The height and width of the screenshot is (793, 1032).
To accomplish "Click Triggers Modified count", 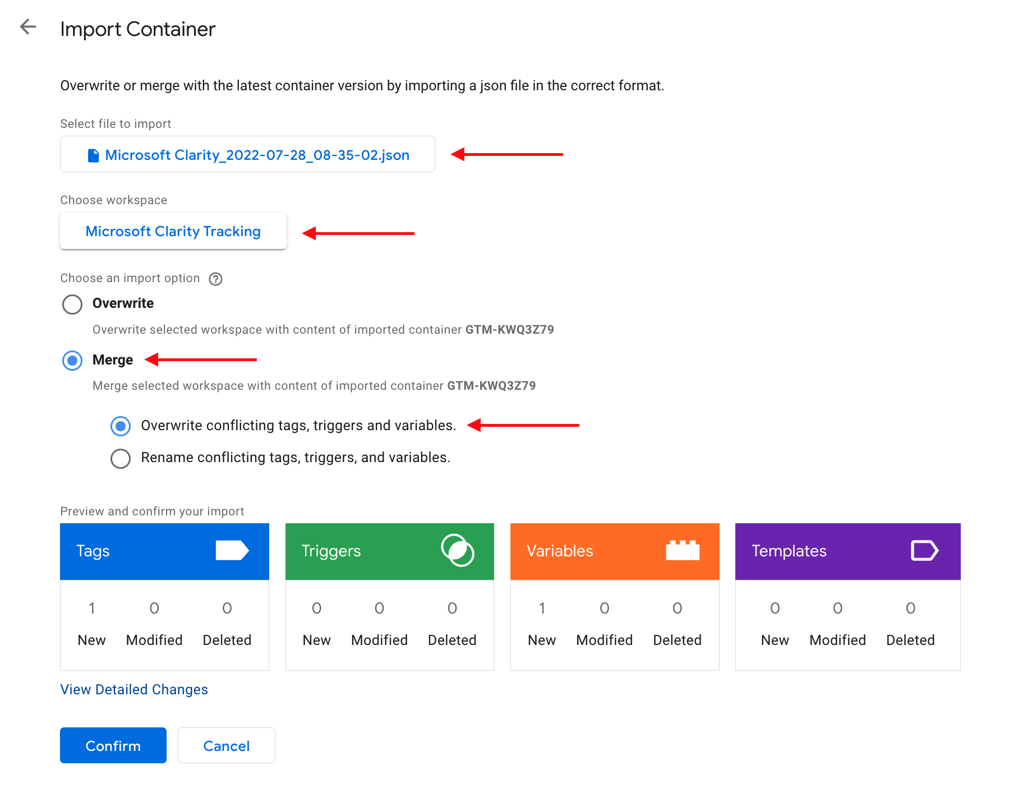I will coord(379,608).
